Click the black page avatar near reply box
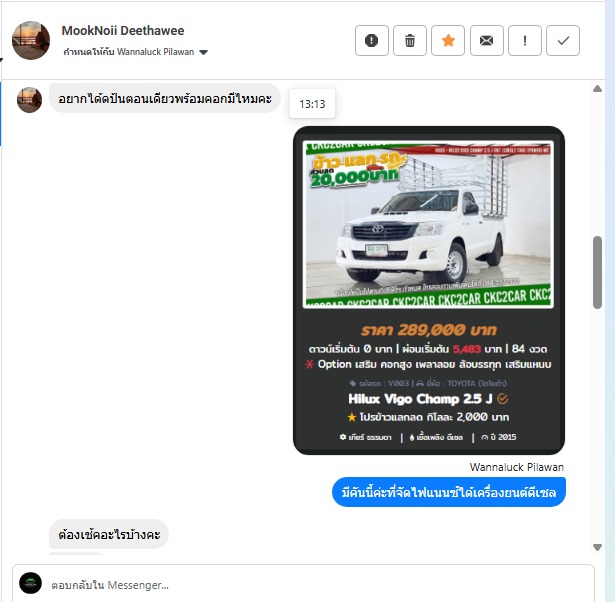This screenshot has height=602, width=615. click(x=30, y=583)
